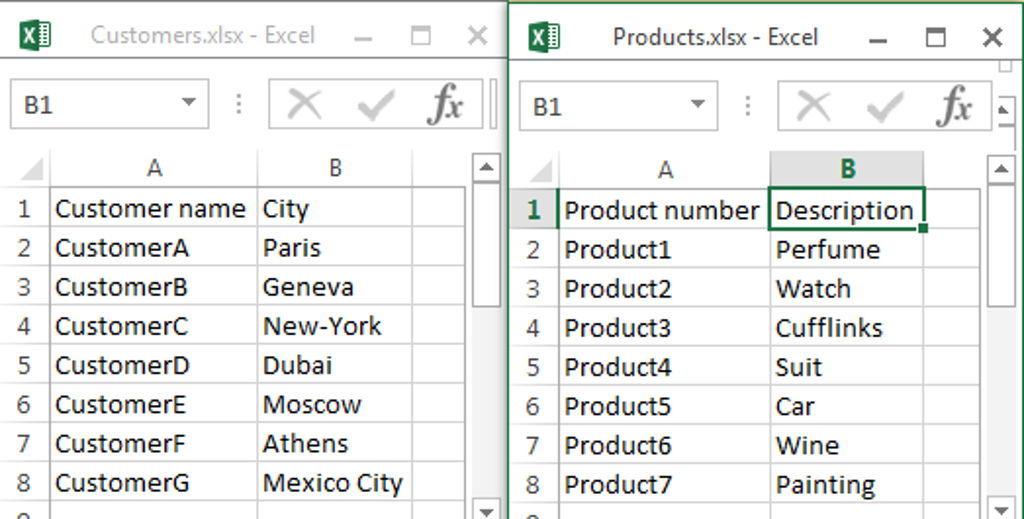
Task: Open Name Box dropdown in Products window
Action: pos(697,104)
